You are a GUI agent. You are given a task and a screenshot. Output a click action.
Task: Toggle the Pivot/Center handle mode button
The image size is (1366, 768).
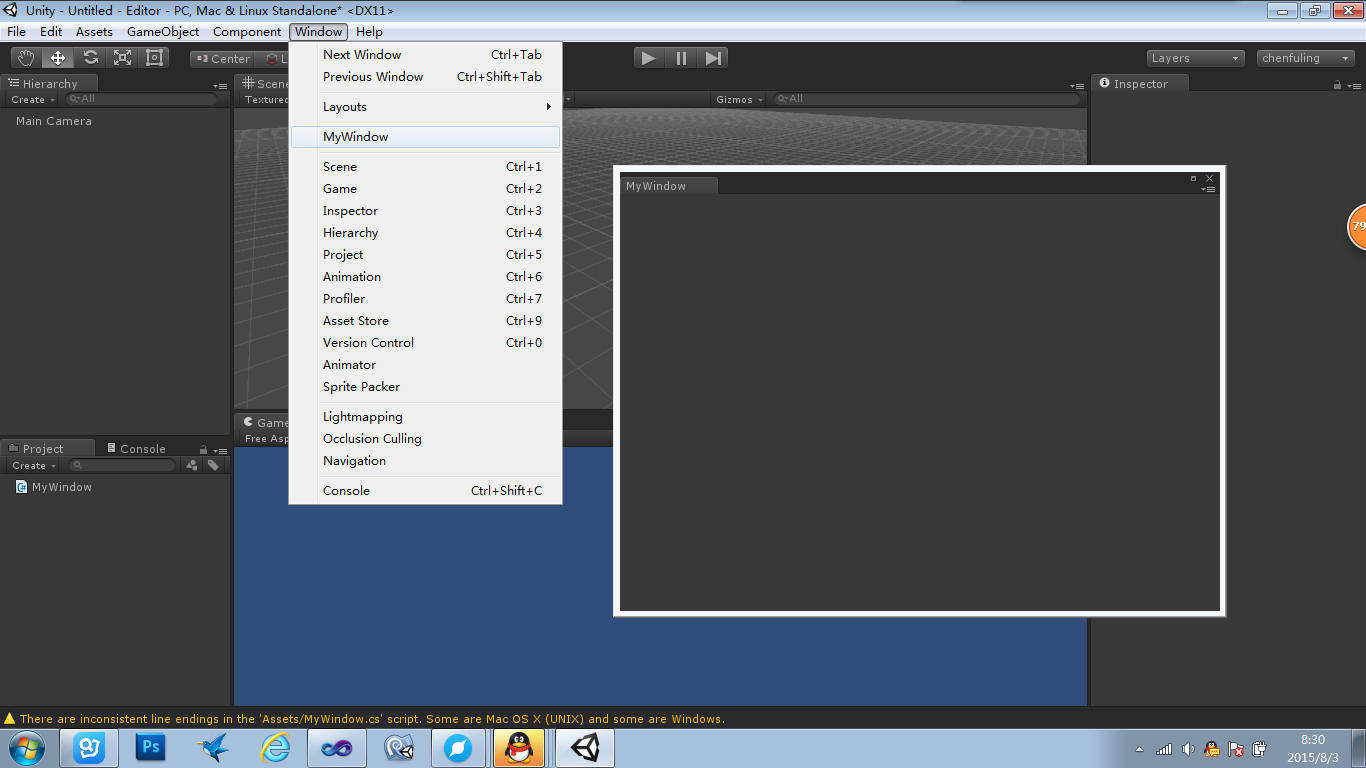[222, 58]
